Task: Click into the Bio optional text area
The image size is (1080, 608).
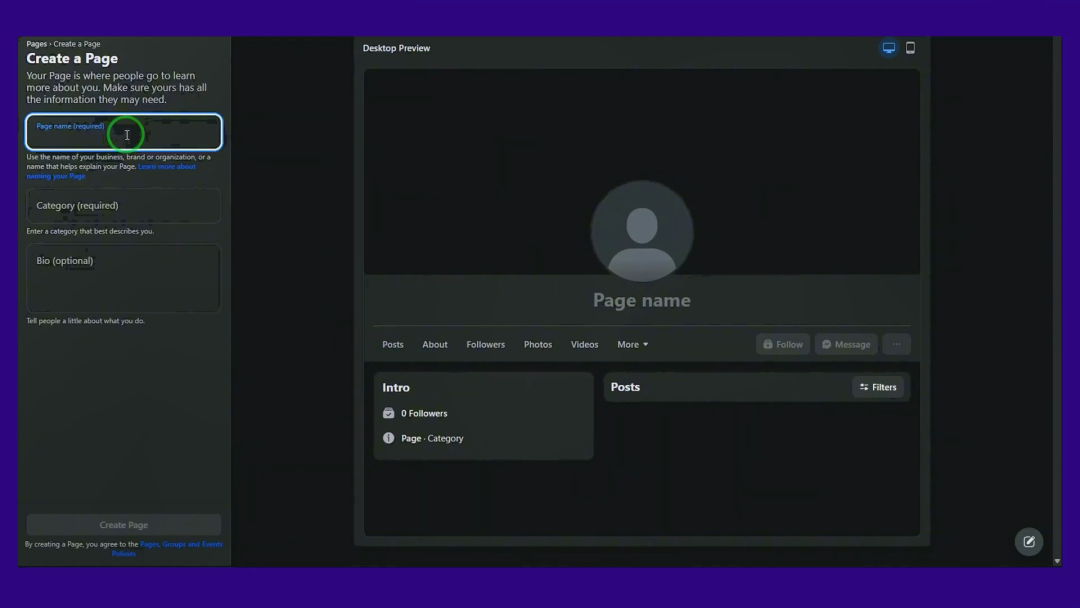Action: click(124, 278)
